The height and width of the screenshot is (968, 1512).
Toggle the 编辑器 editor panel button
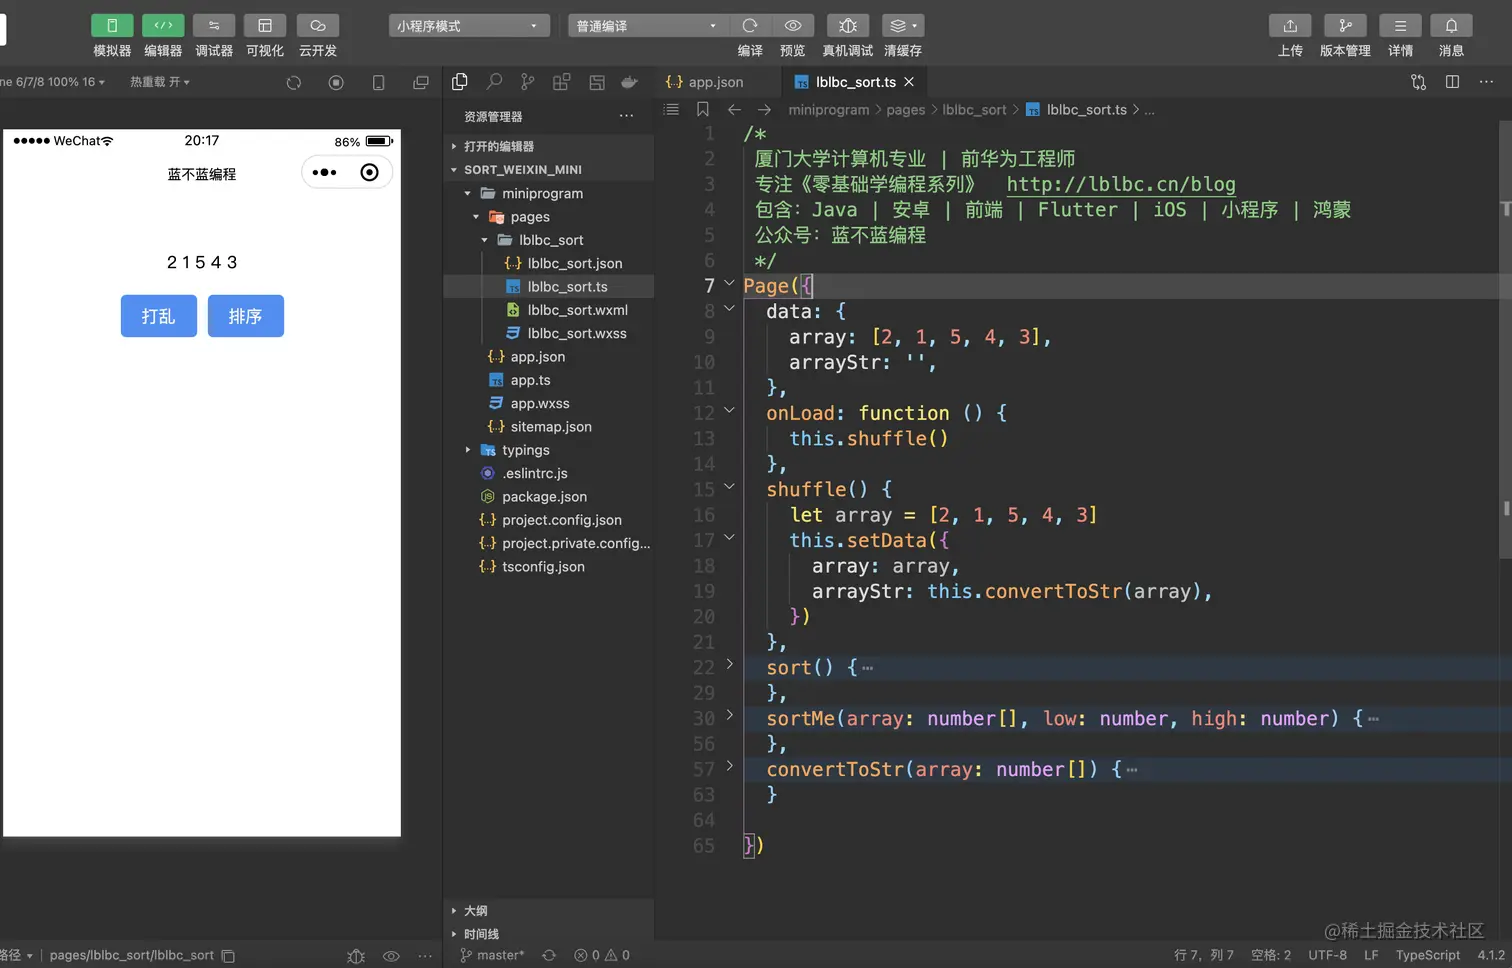pyautogui.click(x=163, y=25)
